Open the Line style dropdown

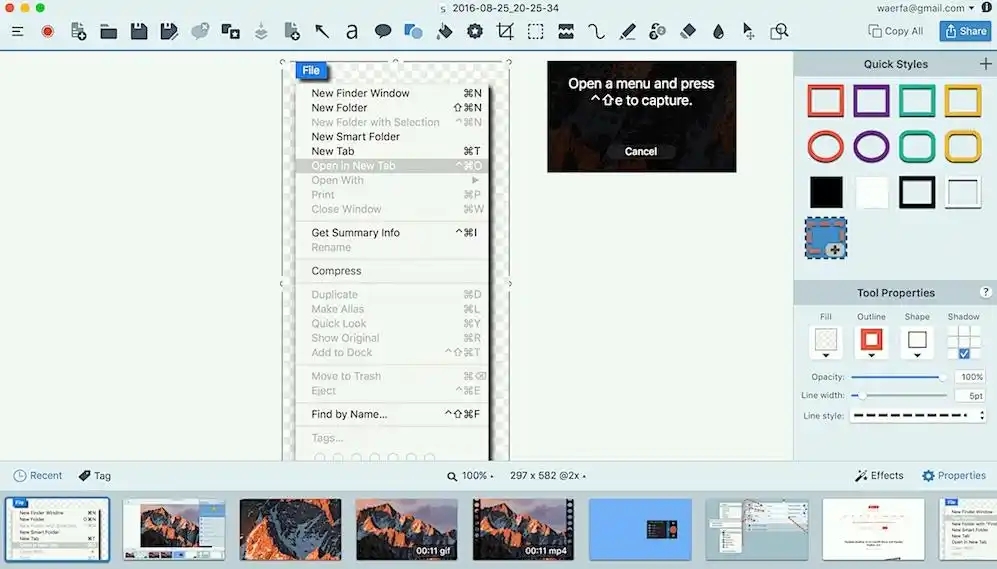click(x=918, y=415)
